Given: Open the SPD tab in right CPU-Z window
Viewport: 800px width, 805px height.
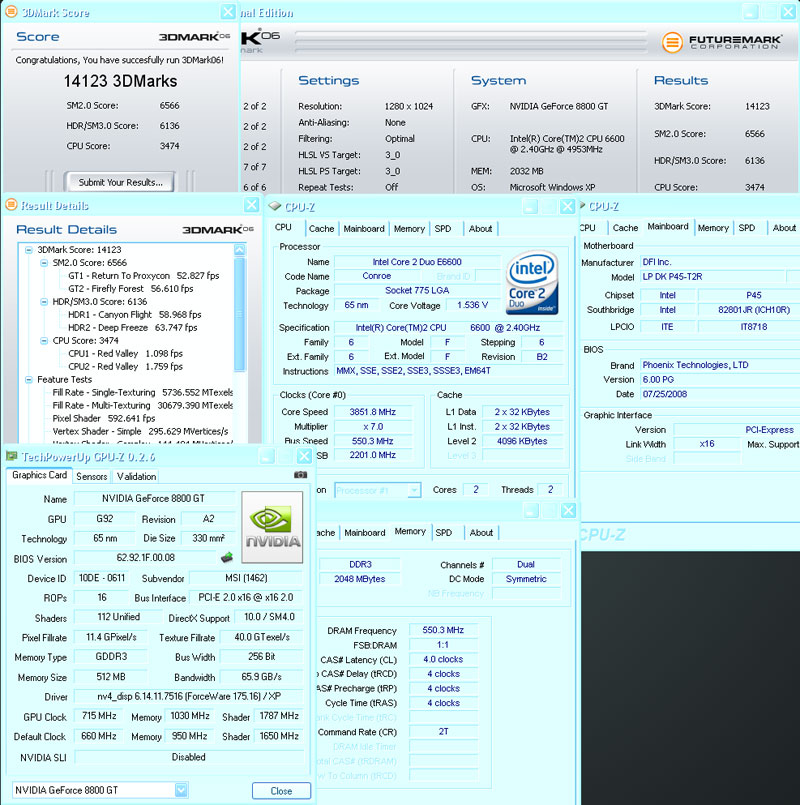Looking at the screenshot, I should (x=747, y=227).
